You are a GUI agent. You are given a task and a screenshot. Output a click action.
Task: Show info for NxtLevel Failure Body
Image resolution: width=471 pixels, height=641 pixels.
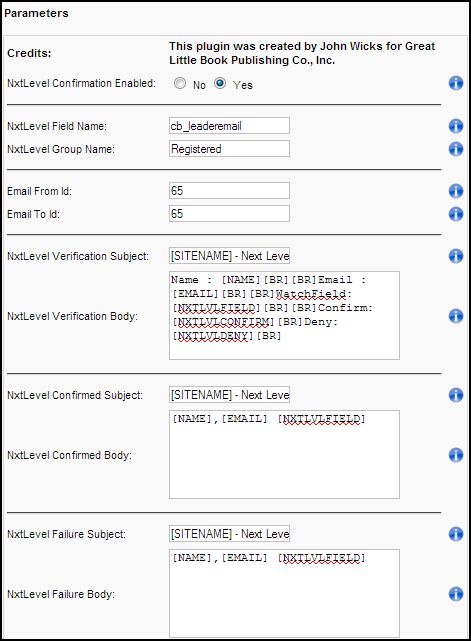click(456, 594)
